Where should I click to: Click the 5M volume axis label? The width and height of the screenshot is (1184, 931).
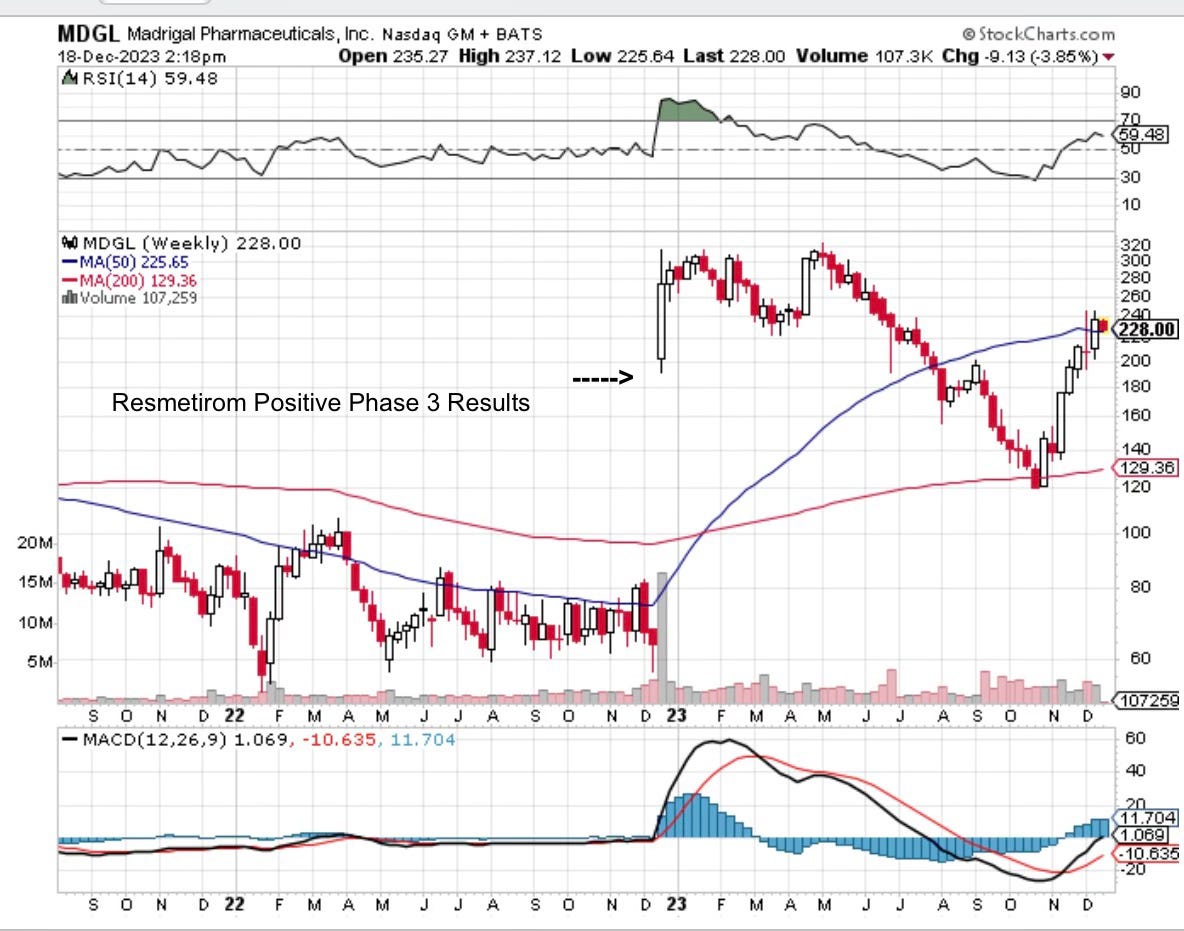(39, 662)
